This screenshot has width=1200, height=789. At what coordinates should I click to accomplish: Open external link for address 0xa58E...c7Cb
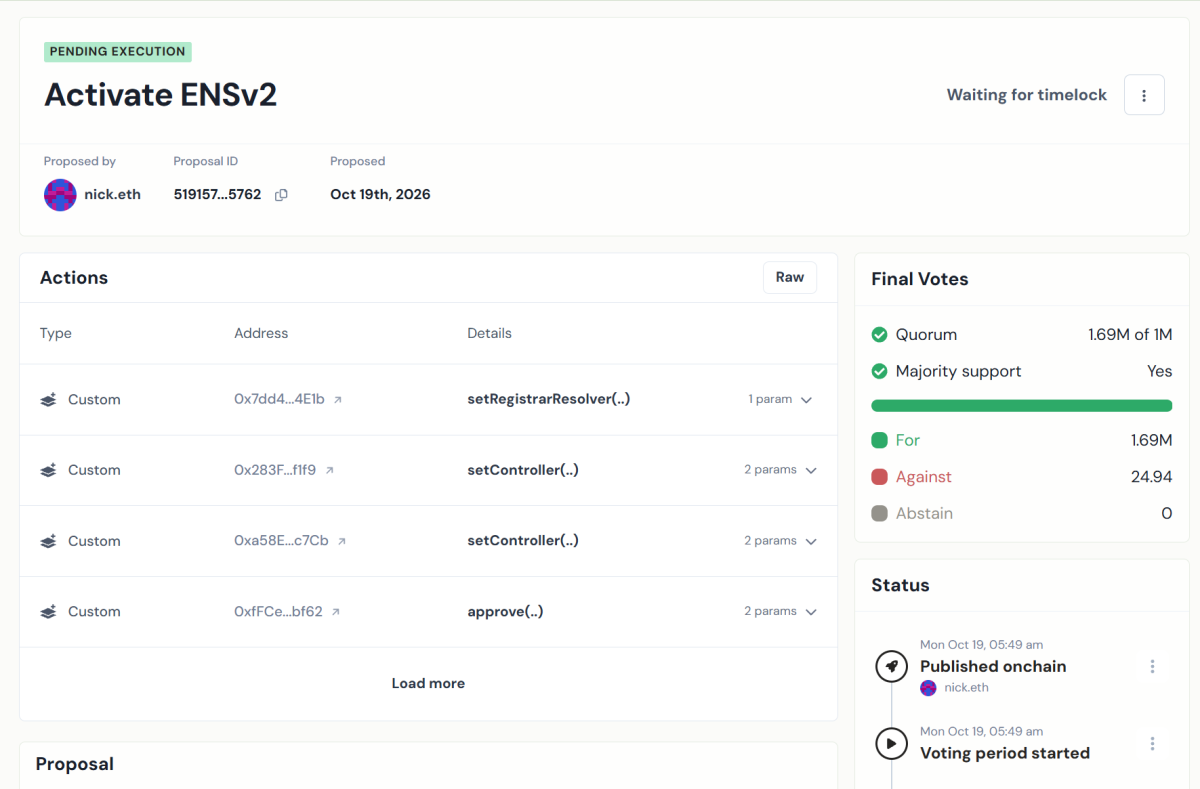[x=341, y=541]
